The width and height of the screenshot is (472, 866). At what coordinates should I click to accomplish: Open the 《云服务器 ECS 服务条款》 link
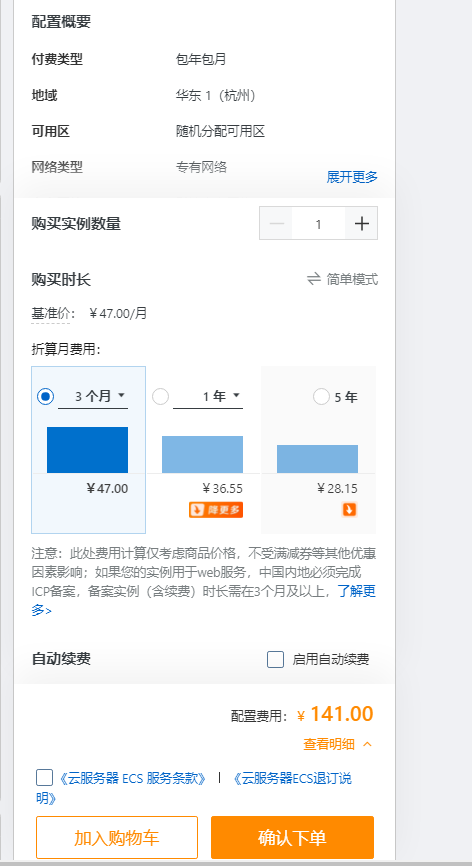coord(132,779)
